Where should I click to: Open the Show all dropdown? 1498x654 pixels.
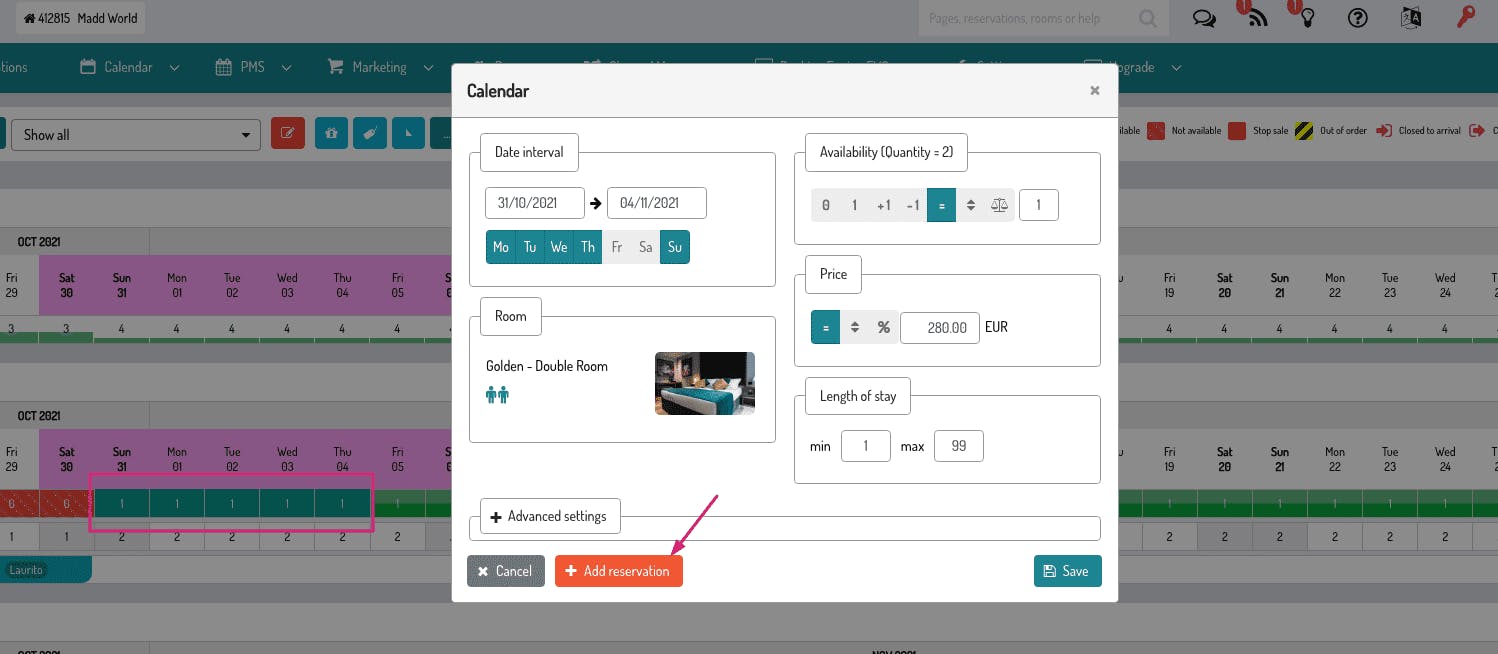[x=135, y=135]
